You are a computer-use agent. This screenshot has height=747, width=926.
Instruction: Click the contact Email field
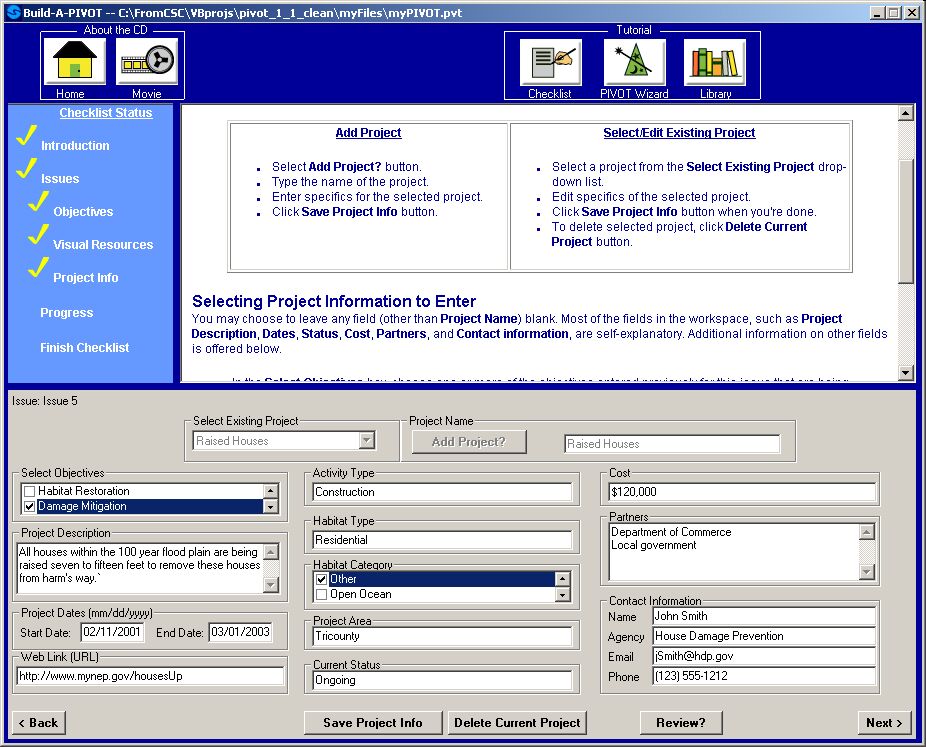[764, 656]
